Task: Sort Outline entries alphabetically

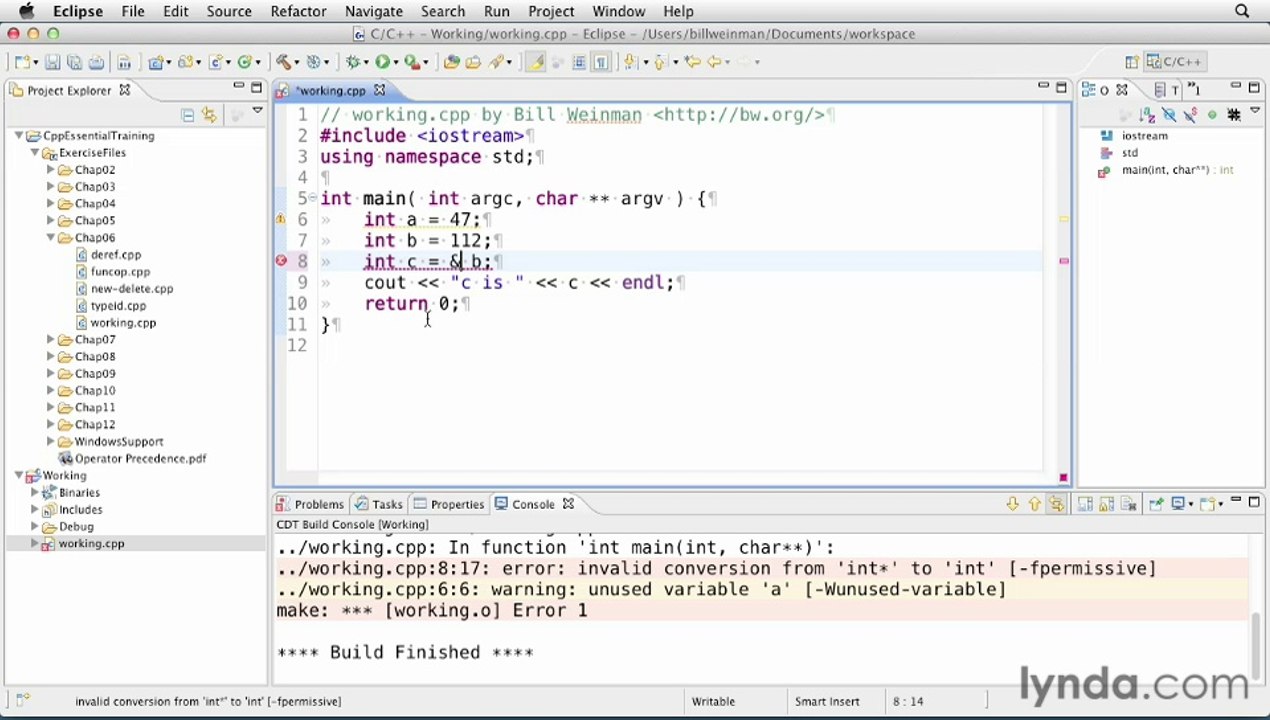Action: pos(1147,115)
